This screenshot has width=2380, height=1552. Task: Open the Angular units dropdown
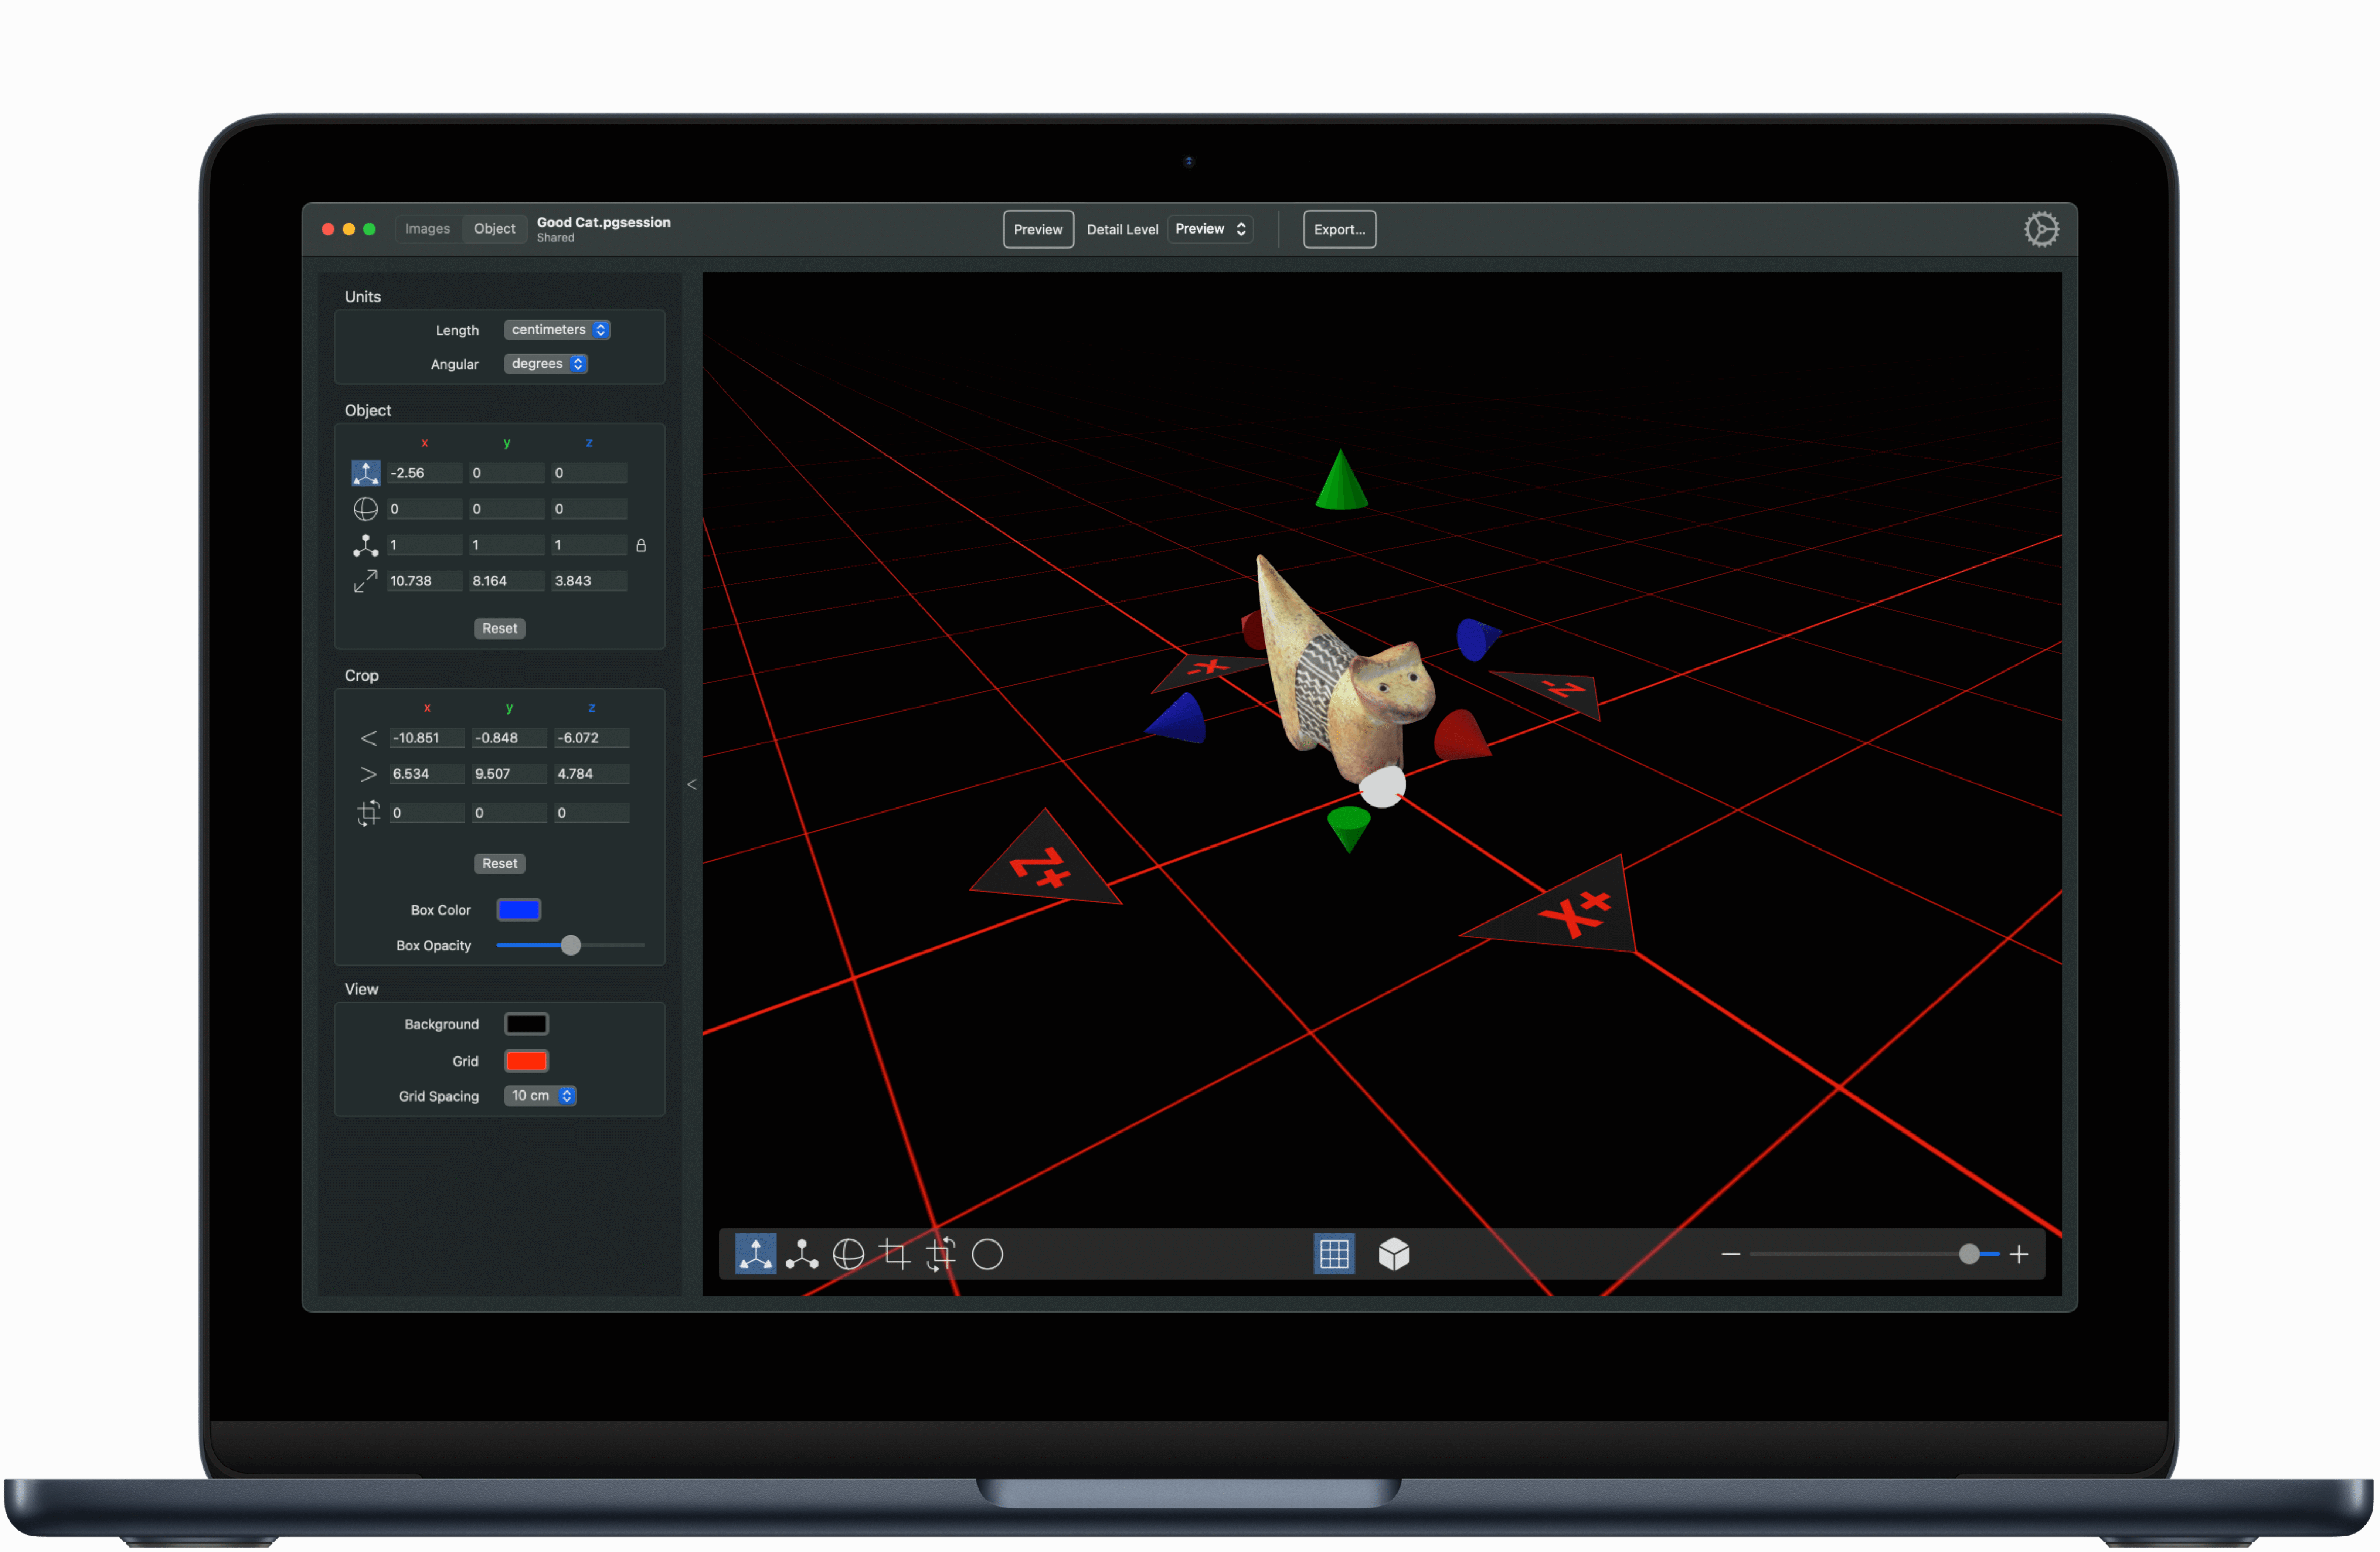[x=546, y=364]
